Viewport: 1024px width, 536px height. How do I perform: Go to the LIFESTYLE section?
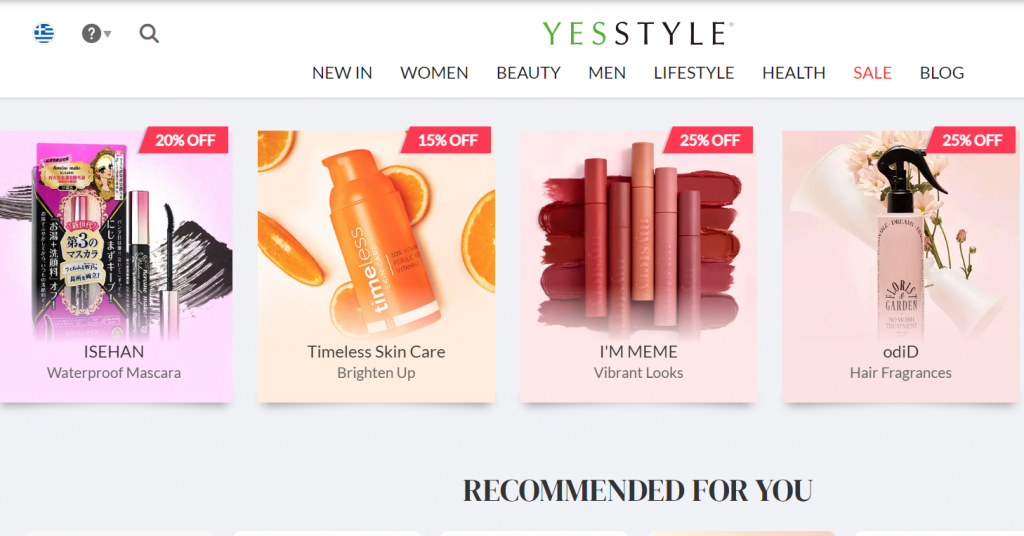[694, 72]
